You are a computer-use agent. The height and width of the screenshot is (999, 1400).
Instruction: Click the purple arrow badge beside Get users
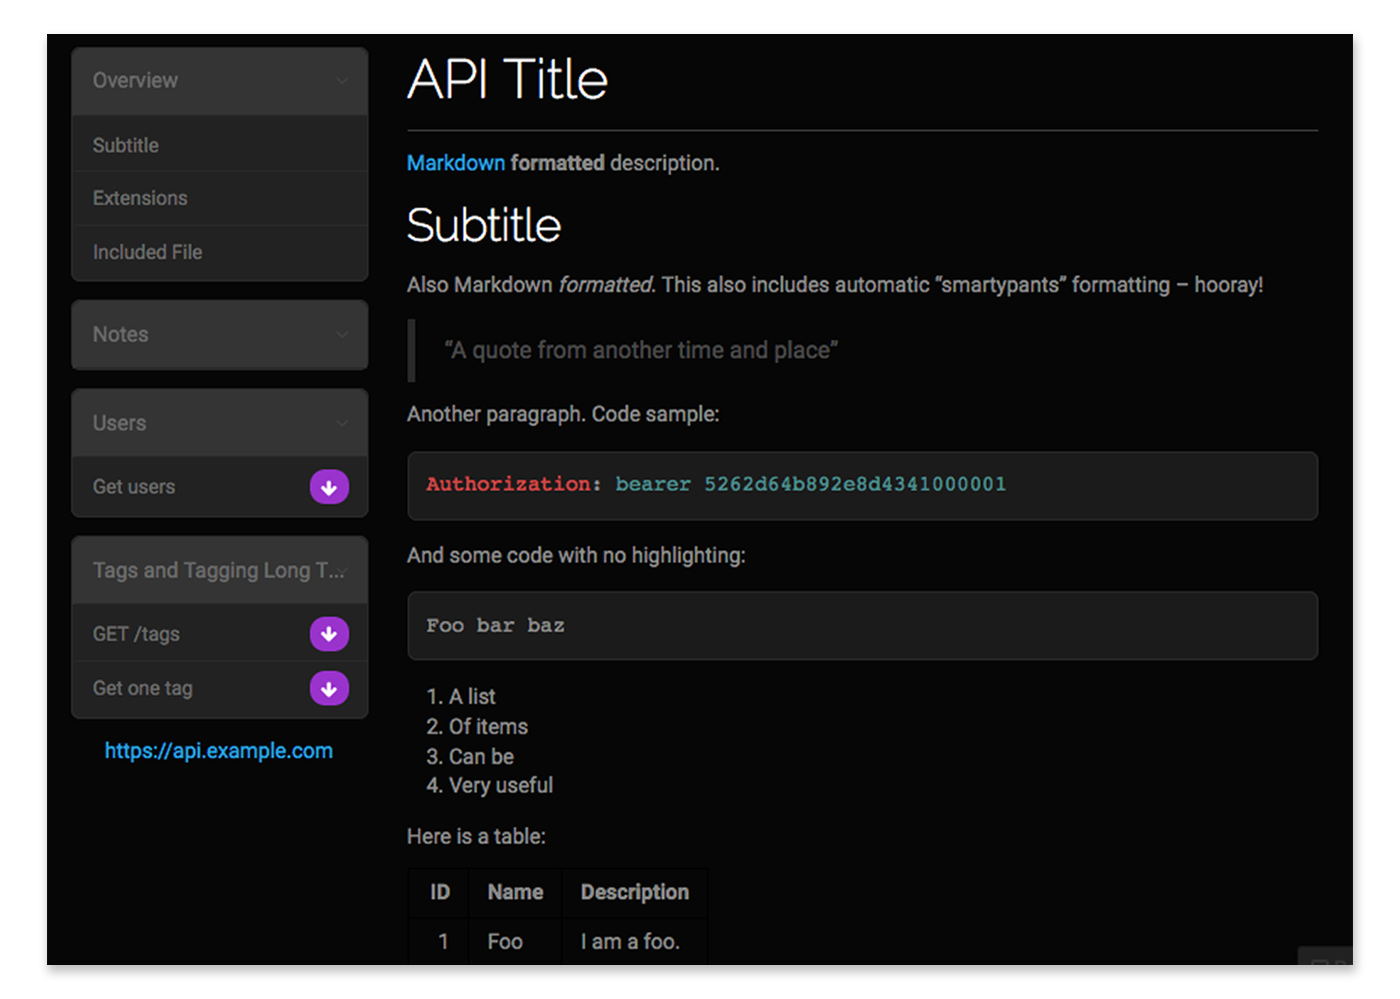[x=329, y=487]
